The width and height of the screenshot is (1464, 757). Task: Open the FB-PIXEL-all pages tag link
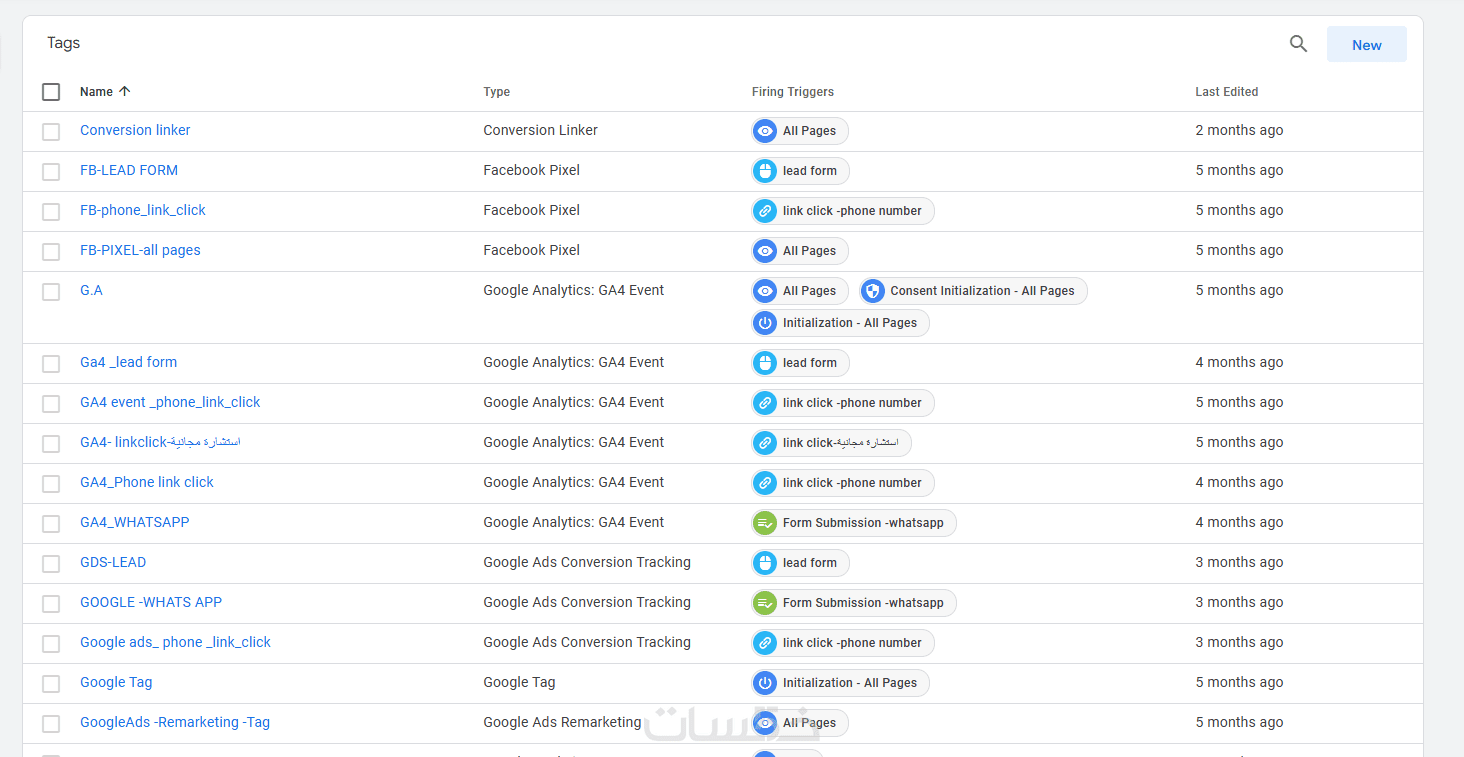[x=140, y=250]
